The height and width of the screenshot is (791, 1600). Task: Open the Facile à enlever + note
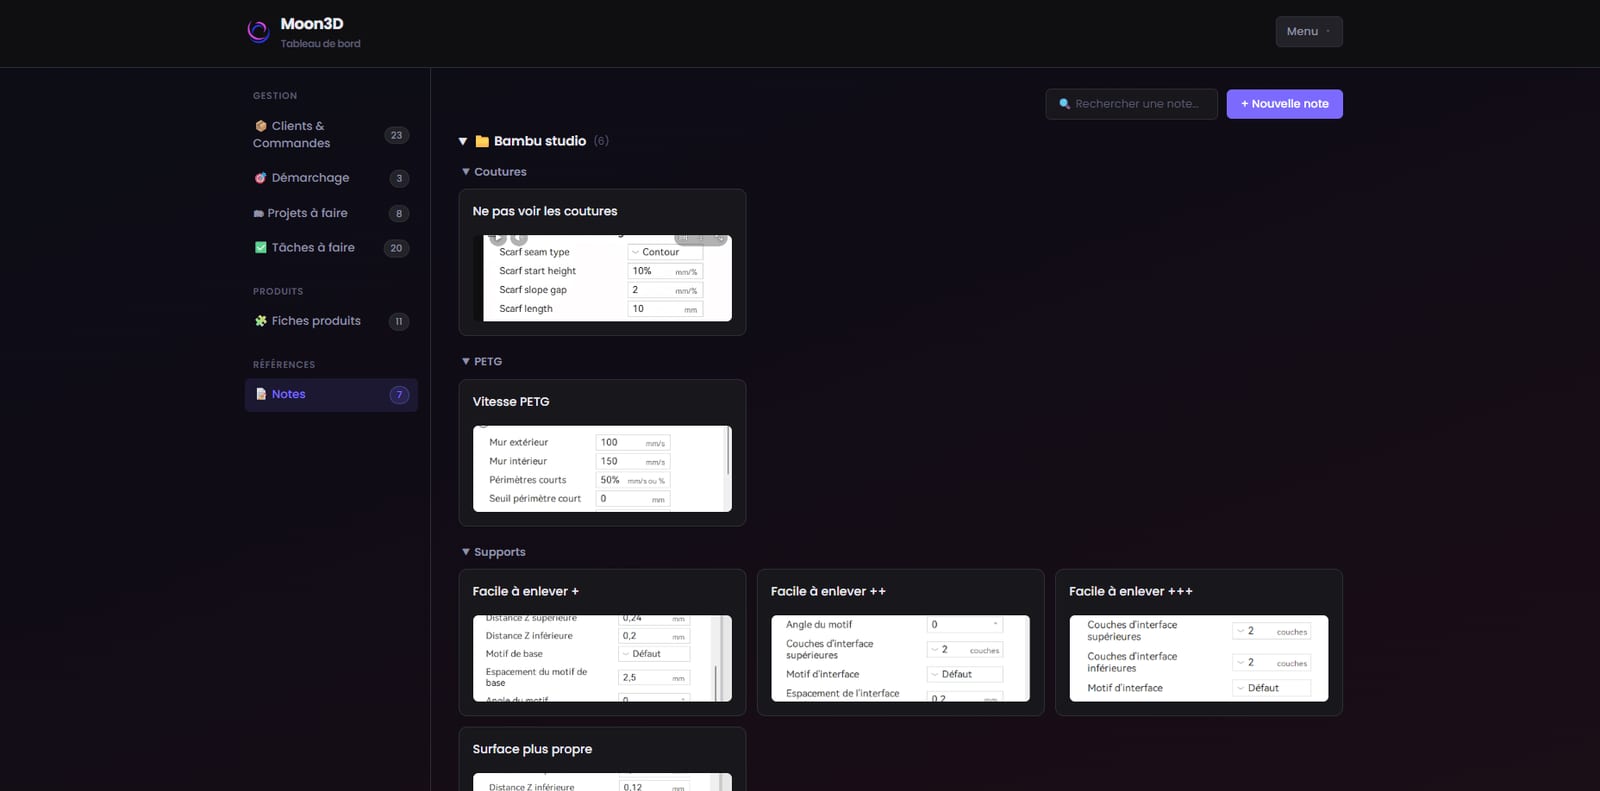[x=602, y=643]
